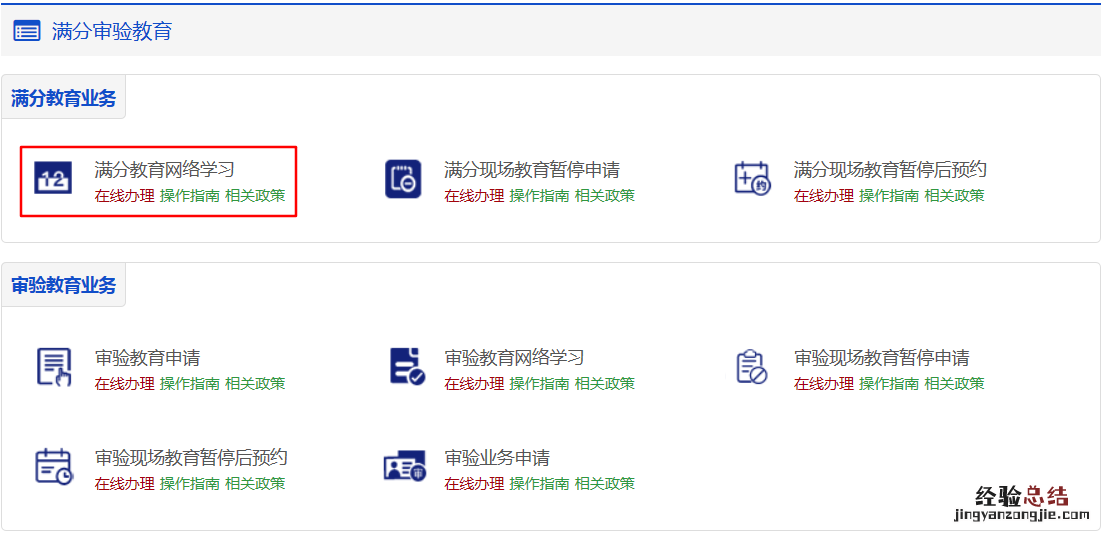Click 在线办理 under 审验现场教育暂停后预约
The image size is (1104, 533).
click(x=124, y=484)
